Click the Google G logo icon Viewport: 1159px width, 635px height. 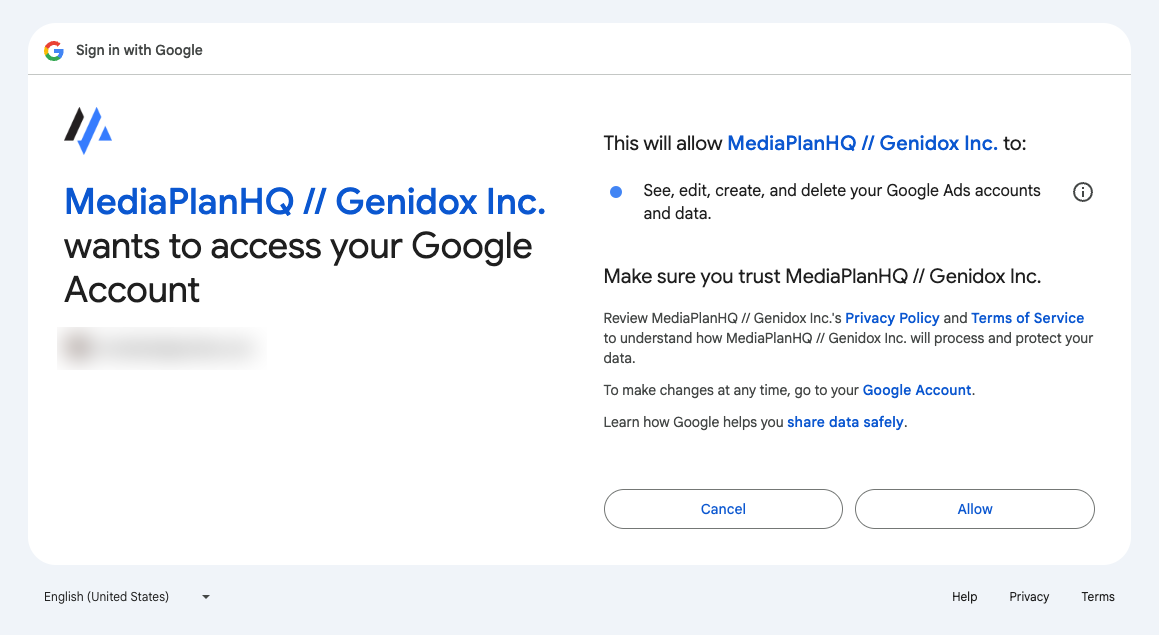[54, 50]
